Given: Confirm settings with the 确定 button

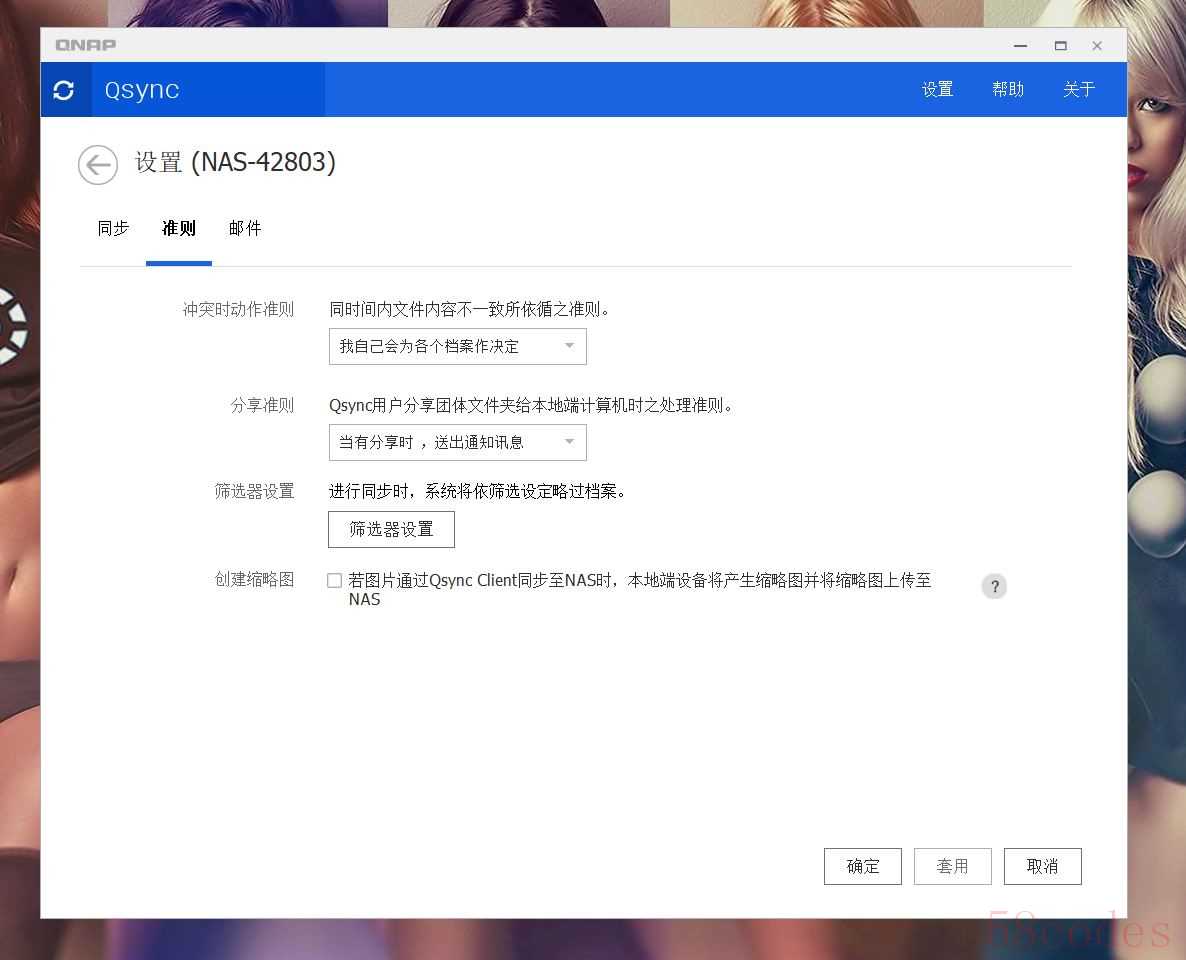Looking at the screenshot, I should [x=862, y=867].
